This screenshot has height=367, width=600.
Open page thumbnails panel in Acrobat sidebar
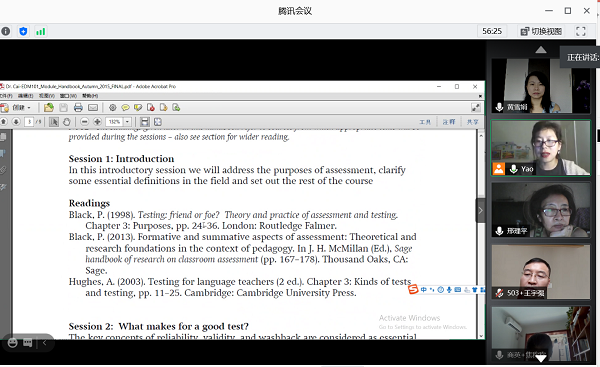pyautogui.click(x=3, y=137)
